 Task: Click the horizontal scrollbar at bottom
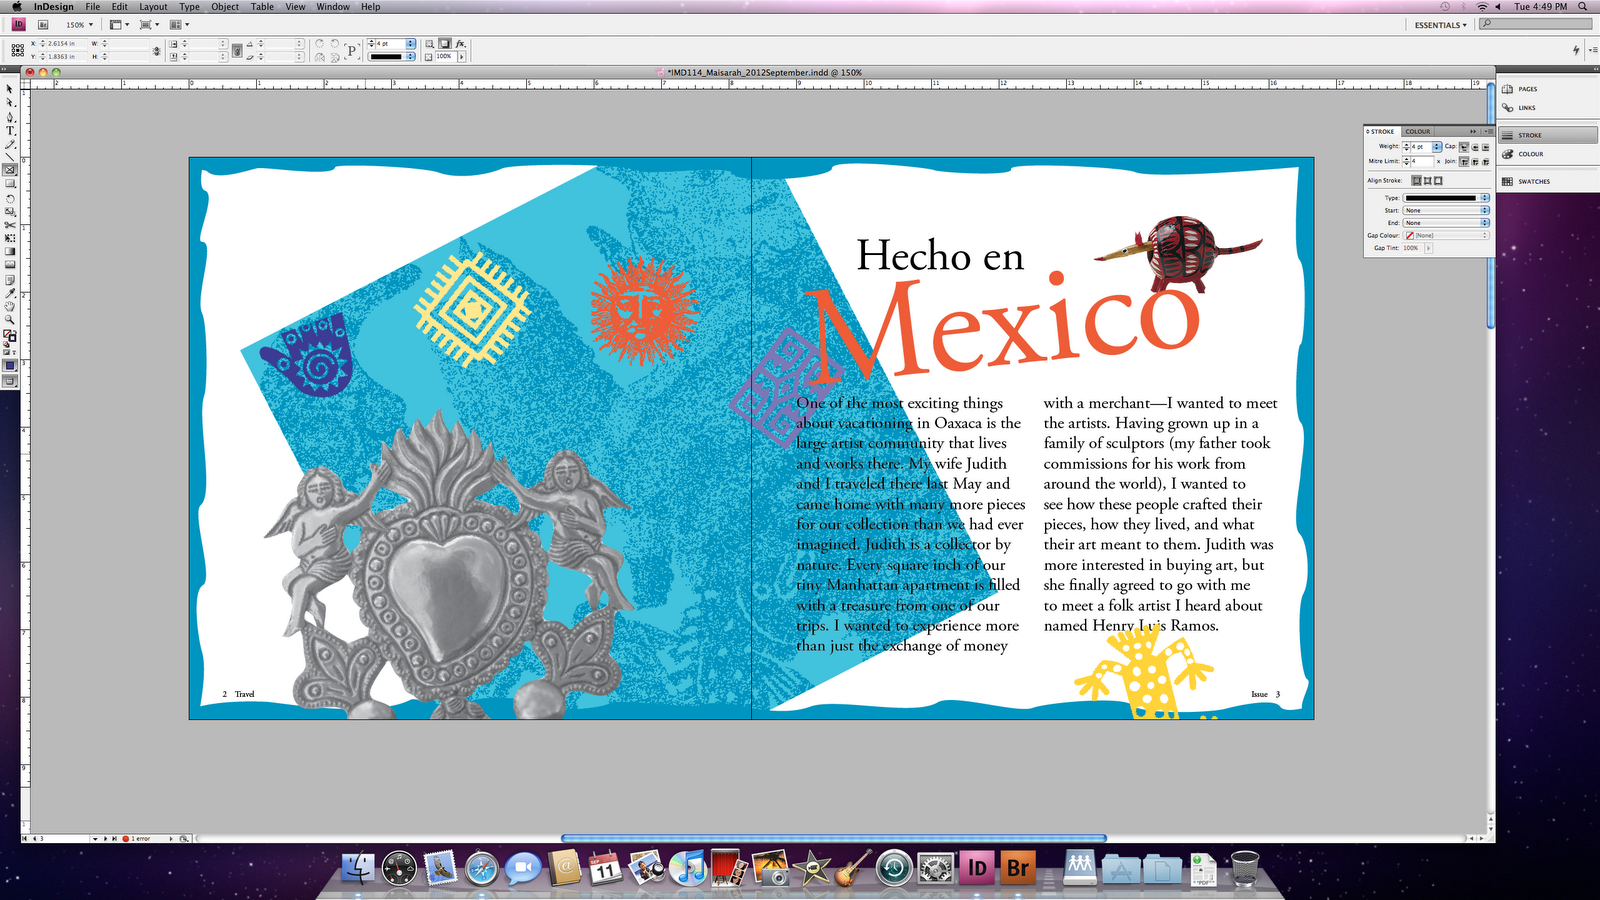point(833,838)
